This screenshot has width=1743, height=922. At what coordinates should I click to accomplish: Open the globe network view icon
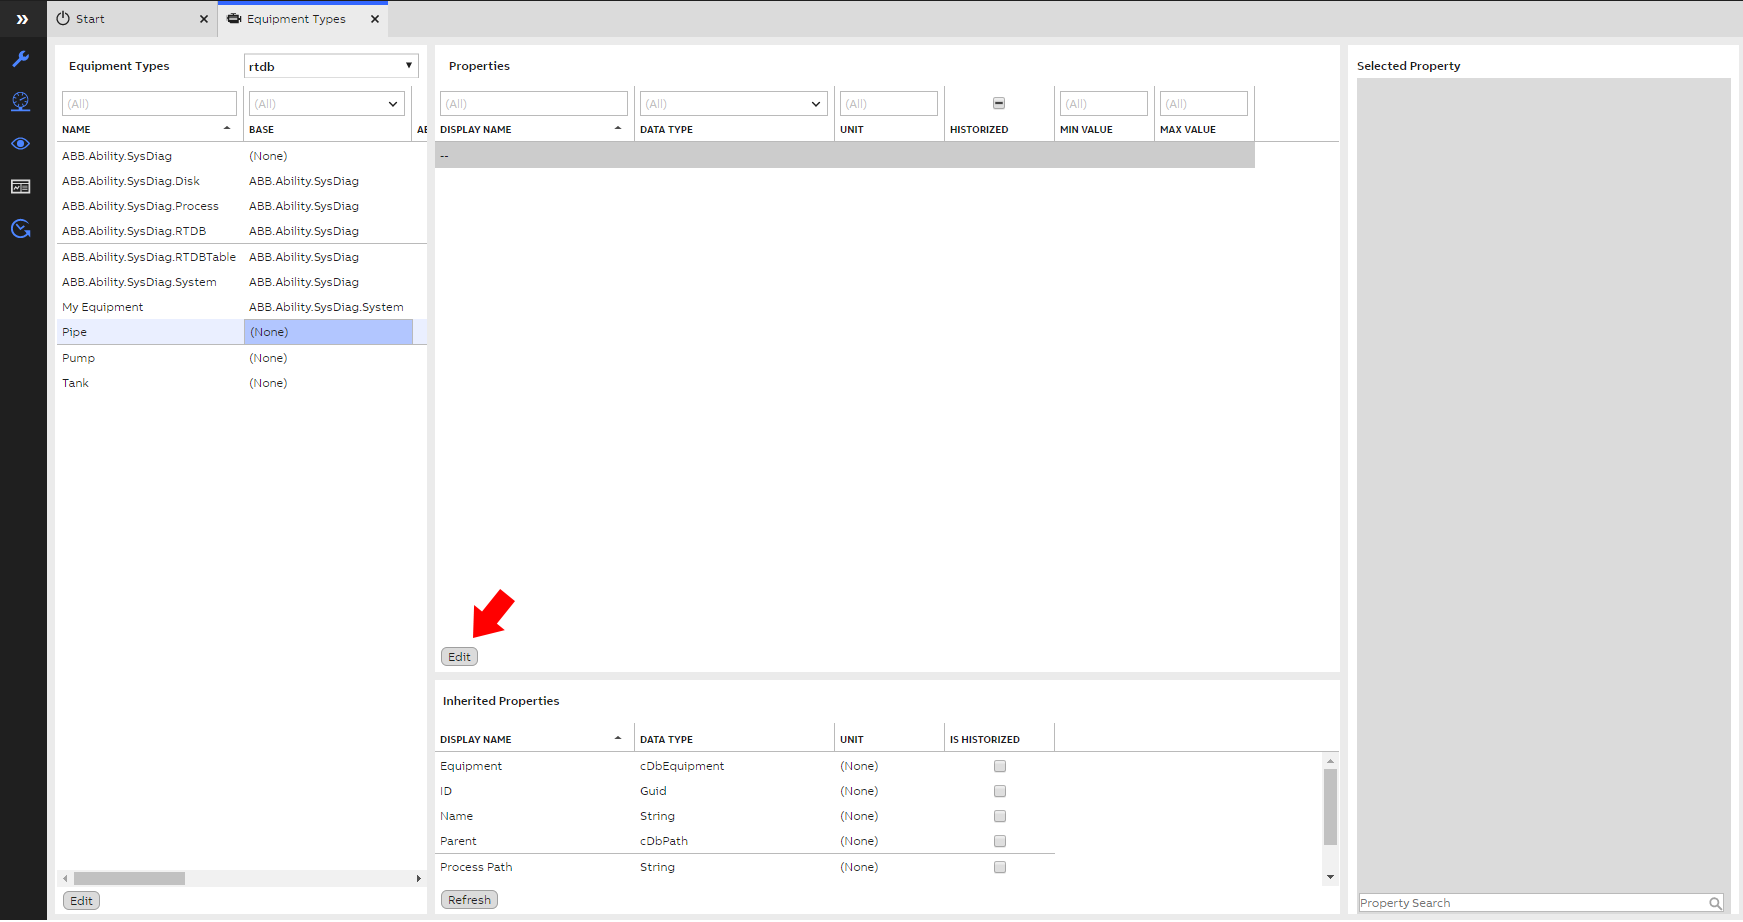point(21,101)
